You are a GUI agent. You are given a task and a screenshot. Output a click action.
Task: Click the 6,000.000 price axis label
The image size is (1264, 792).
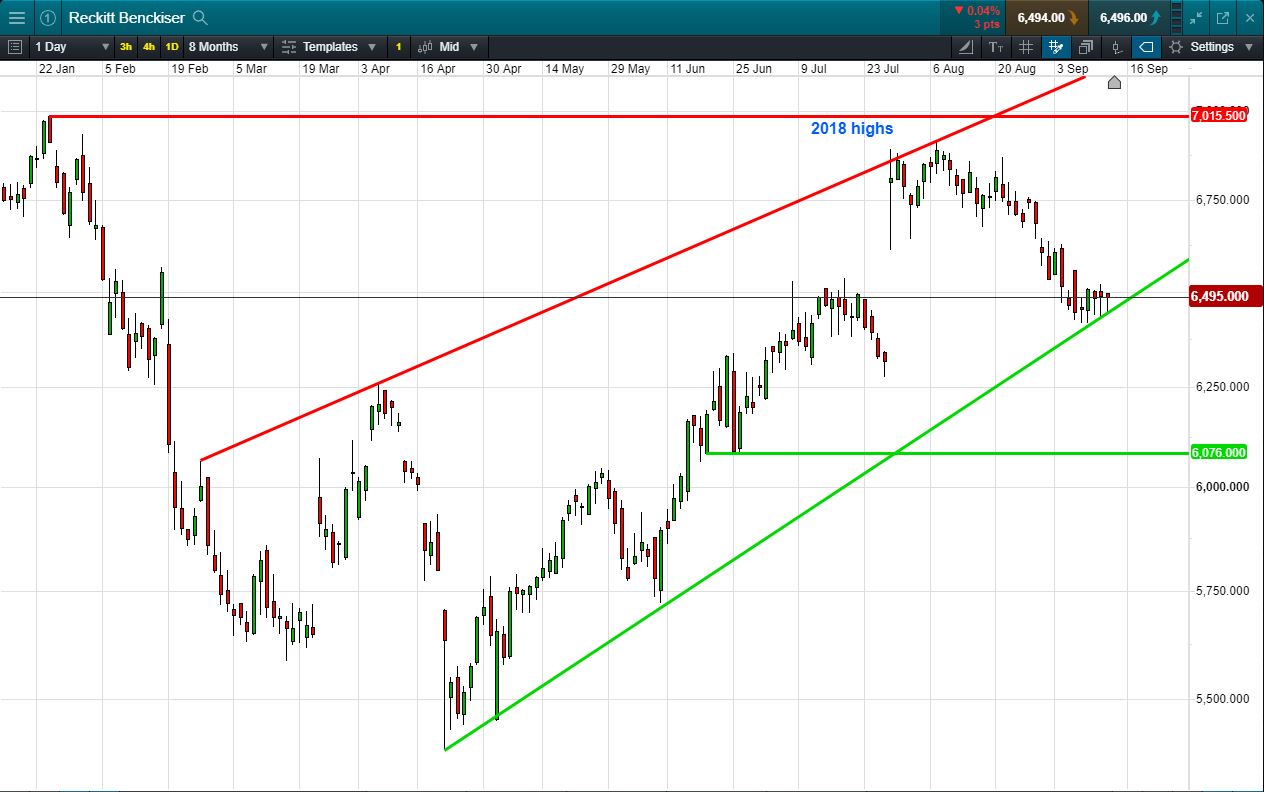(x=1222, y=486)
